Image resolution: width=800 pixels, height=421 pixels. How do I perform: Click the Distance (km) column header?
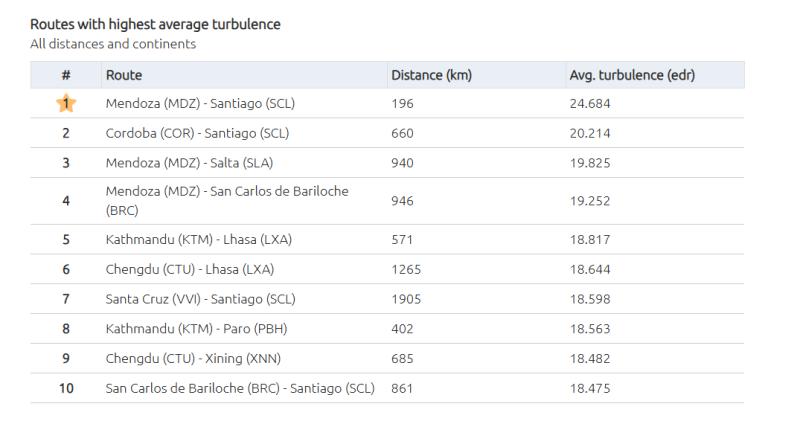pyautogui.click(x=431, y=75)
